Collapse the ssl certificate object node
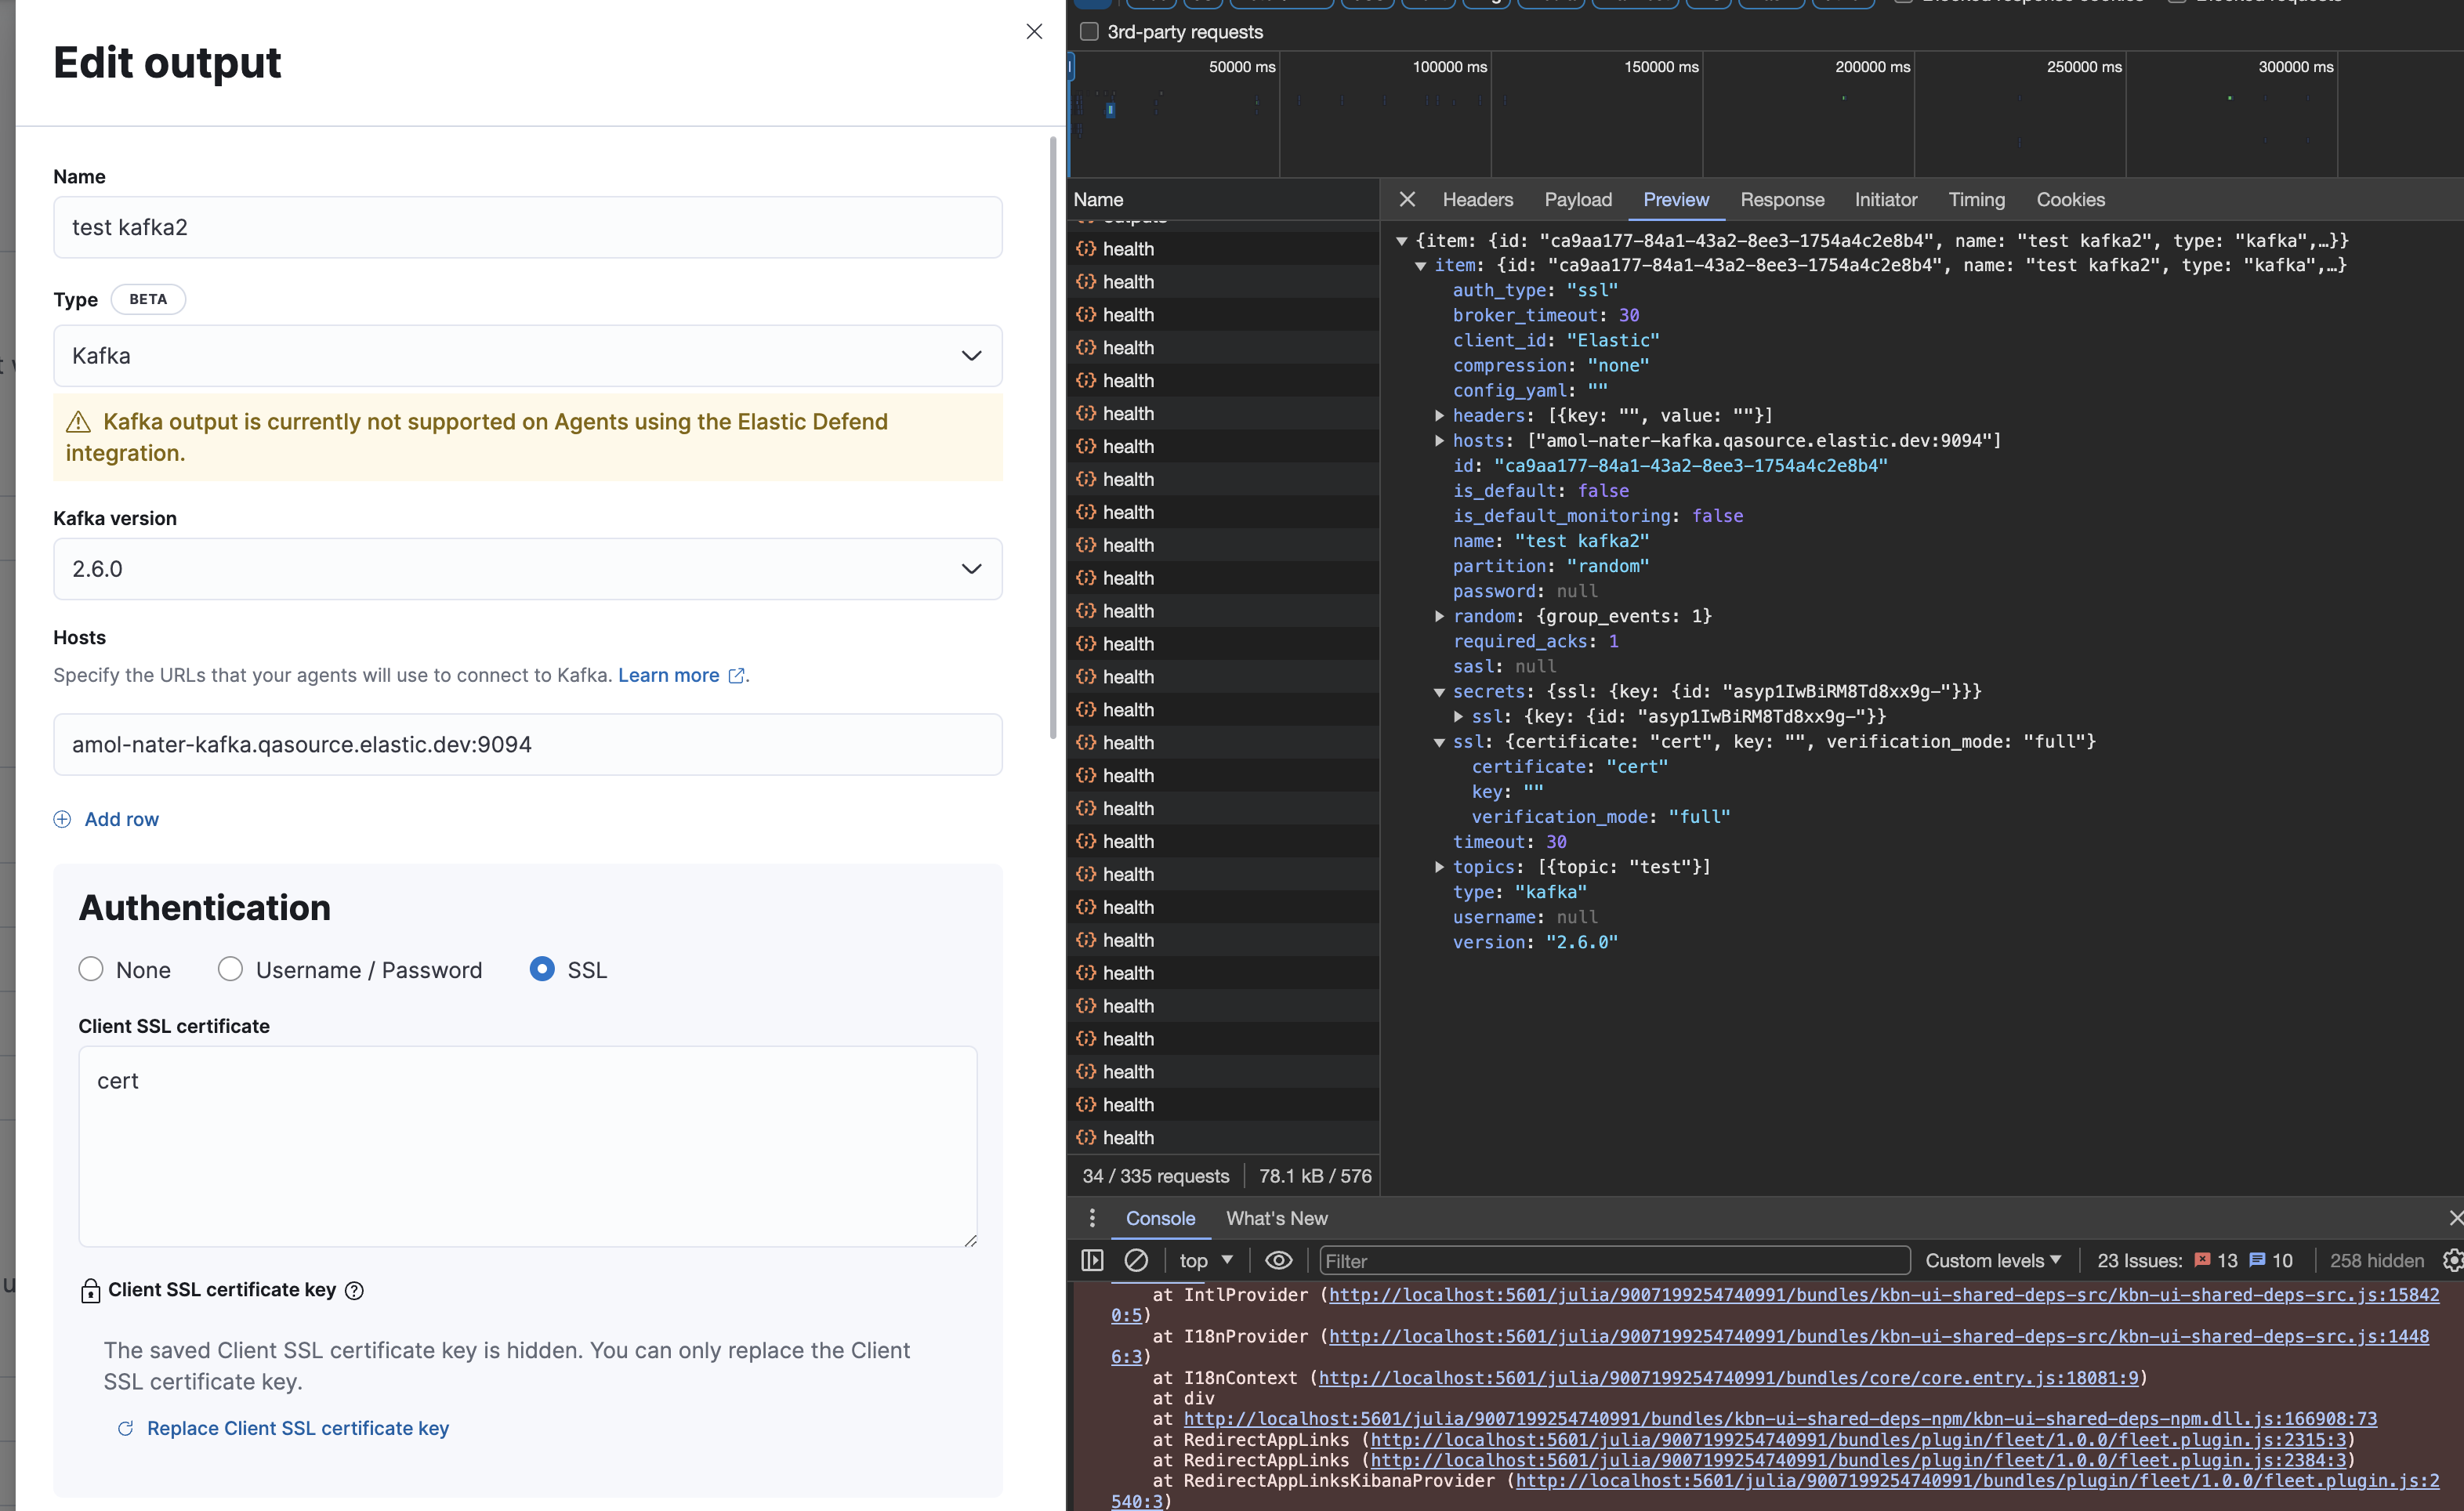Screen dimensions: 2464x1511 pos(1440,742)
